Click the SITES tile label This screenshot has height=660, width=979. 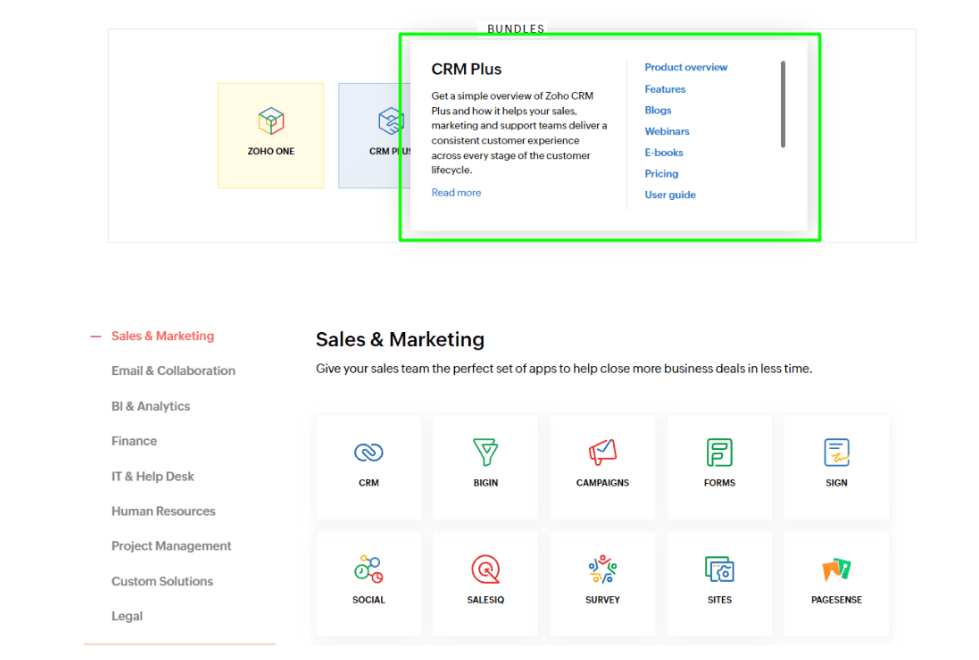[719, 599]
